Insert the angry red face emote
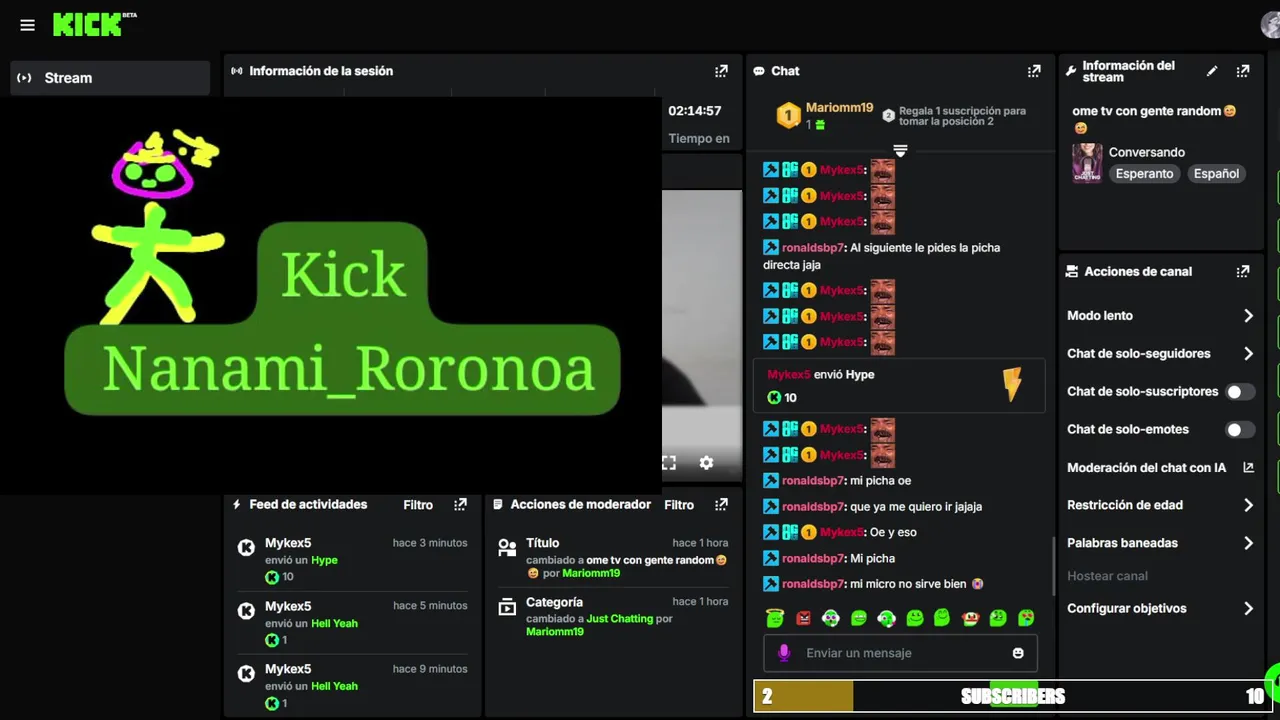Viewport: 1280px width, 720px height. (803, 619)
